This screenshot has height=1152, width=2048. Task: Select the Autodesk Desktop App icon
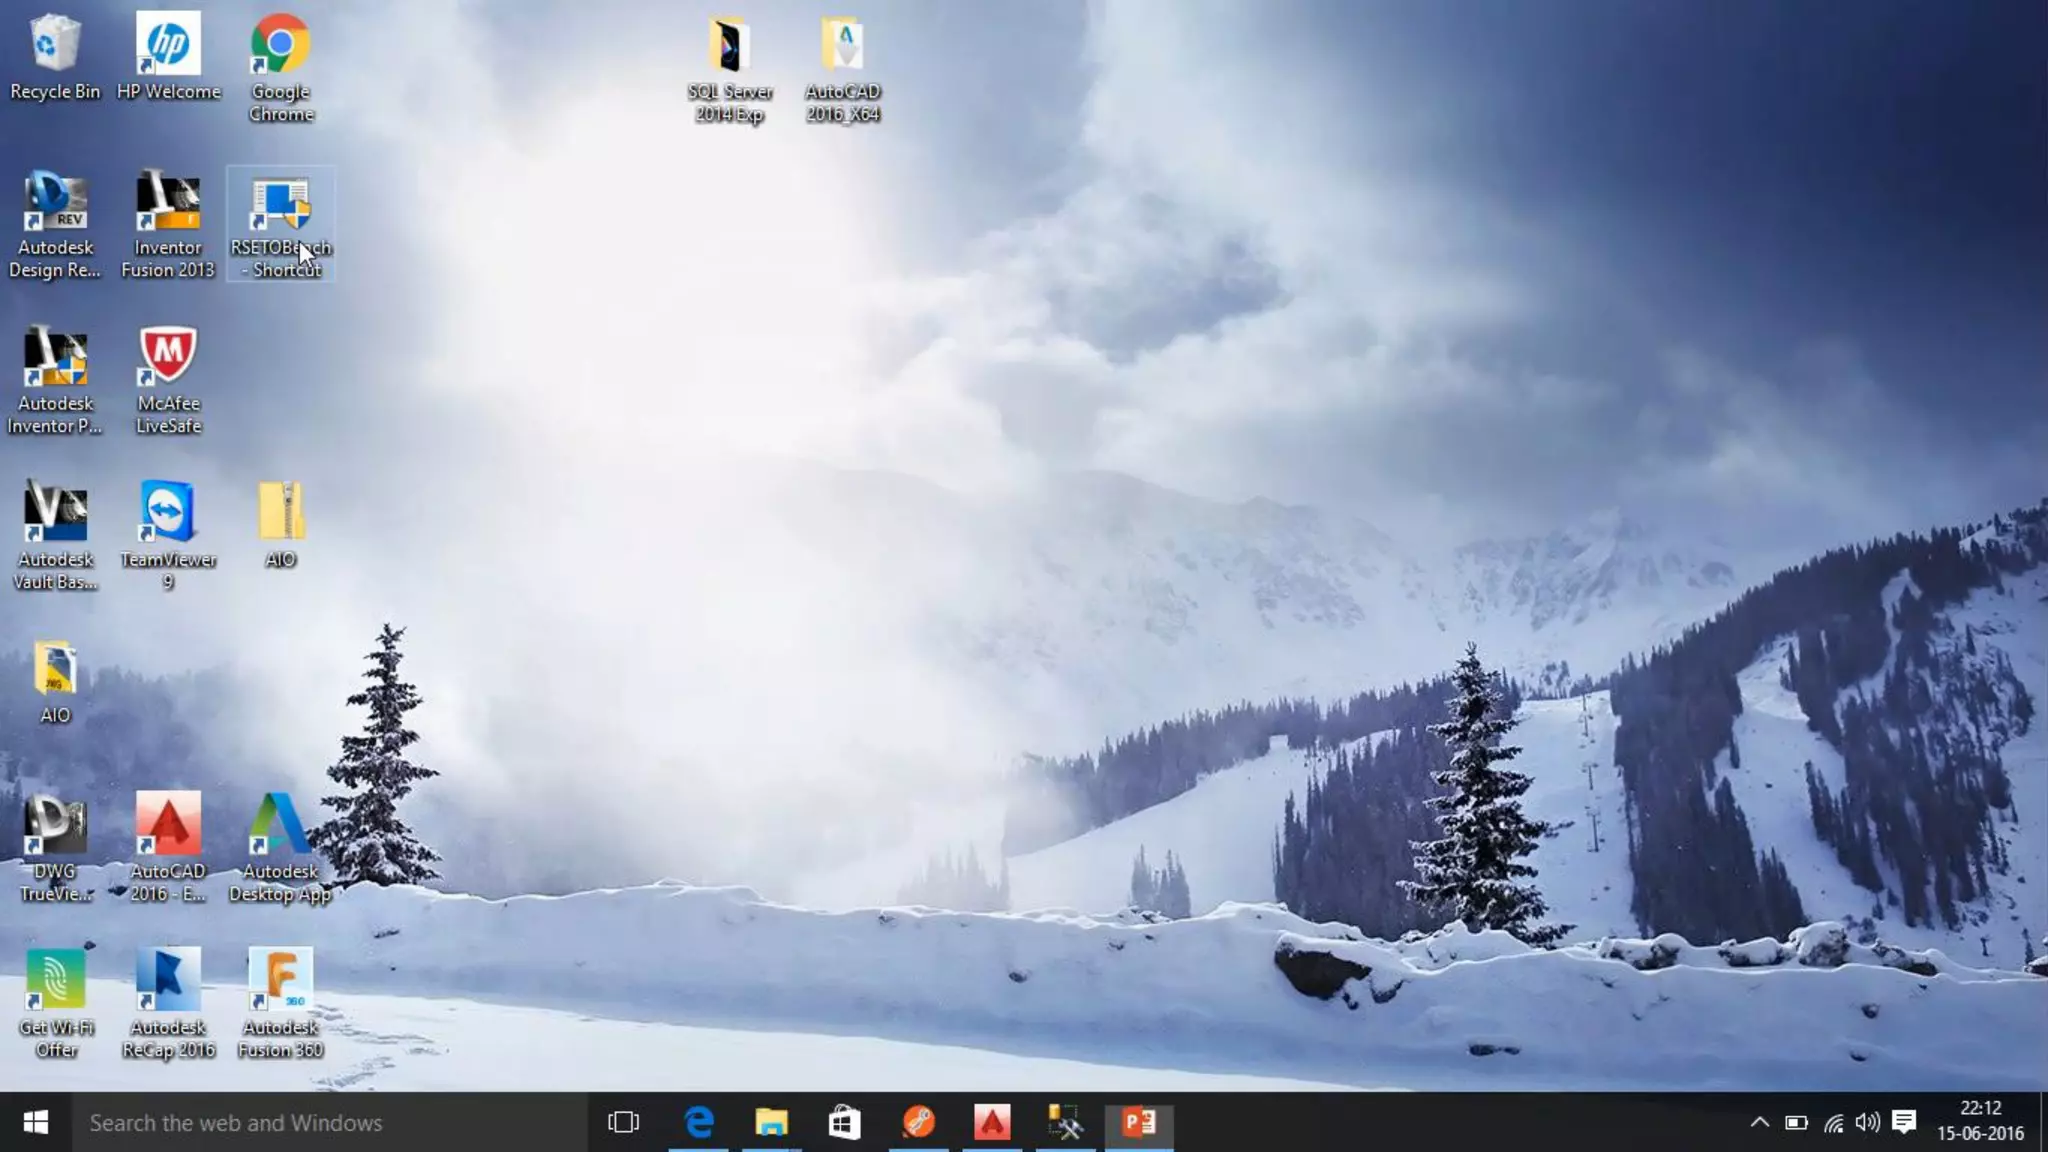pyautogui.click(x=280, y=825)
